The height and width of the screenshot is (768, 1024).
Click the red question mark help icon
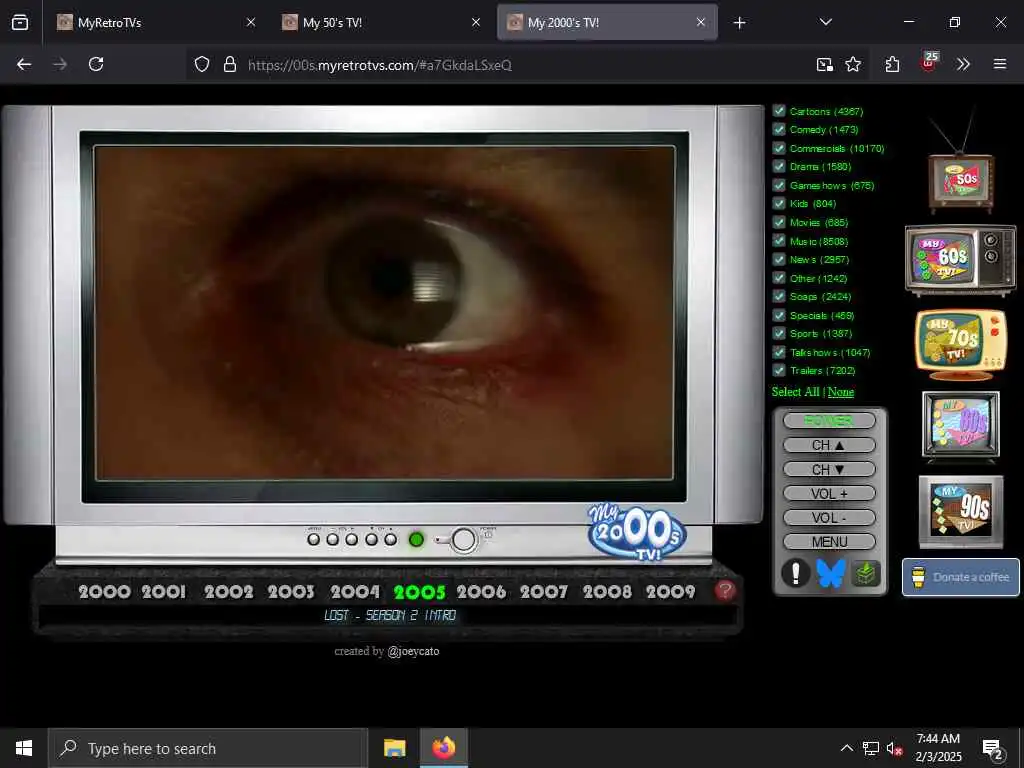pos(725,590)
